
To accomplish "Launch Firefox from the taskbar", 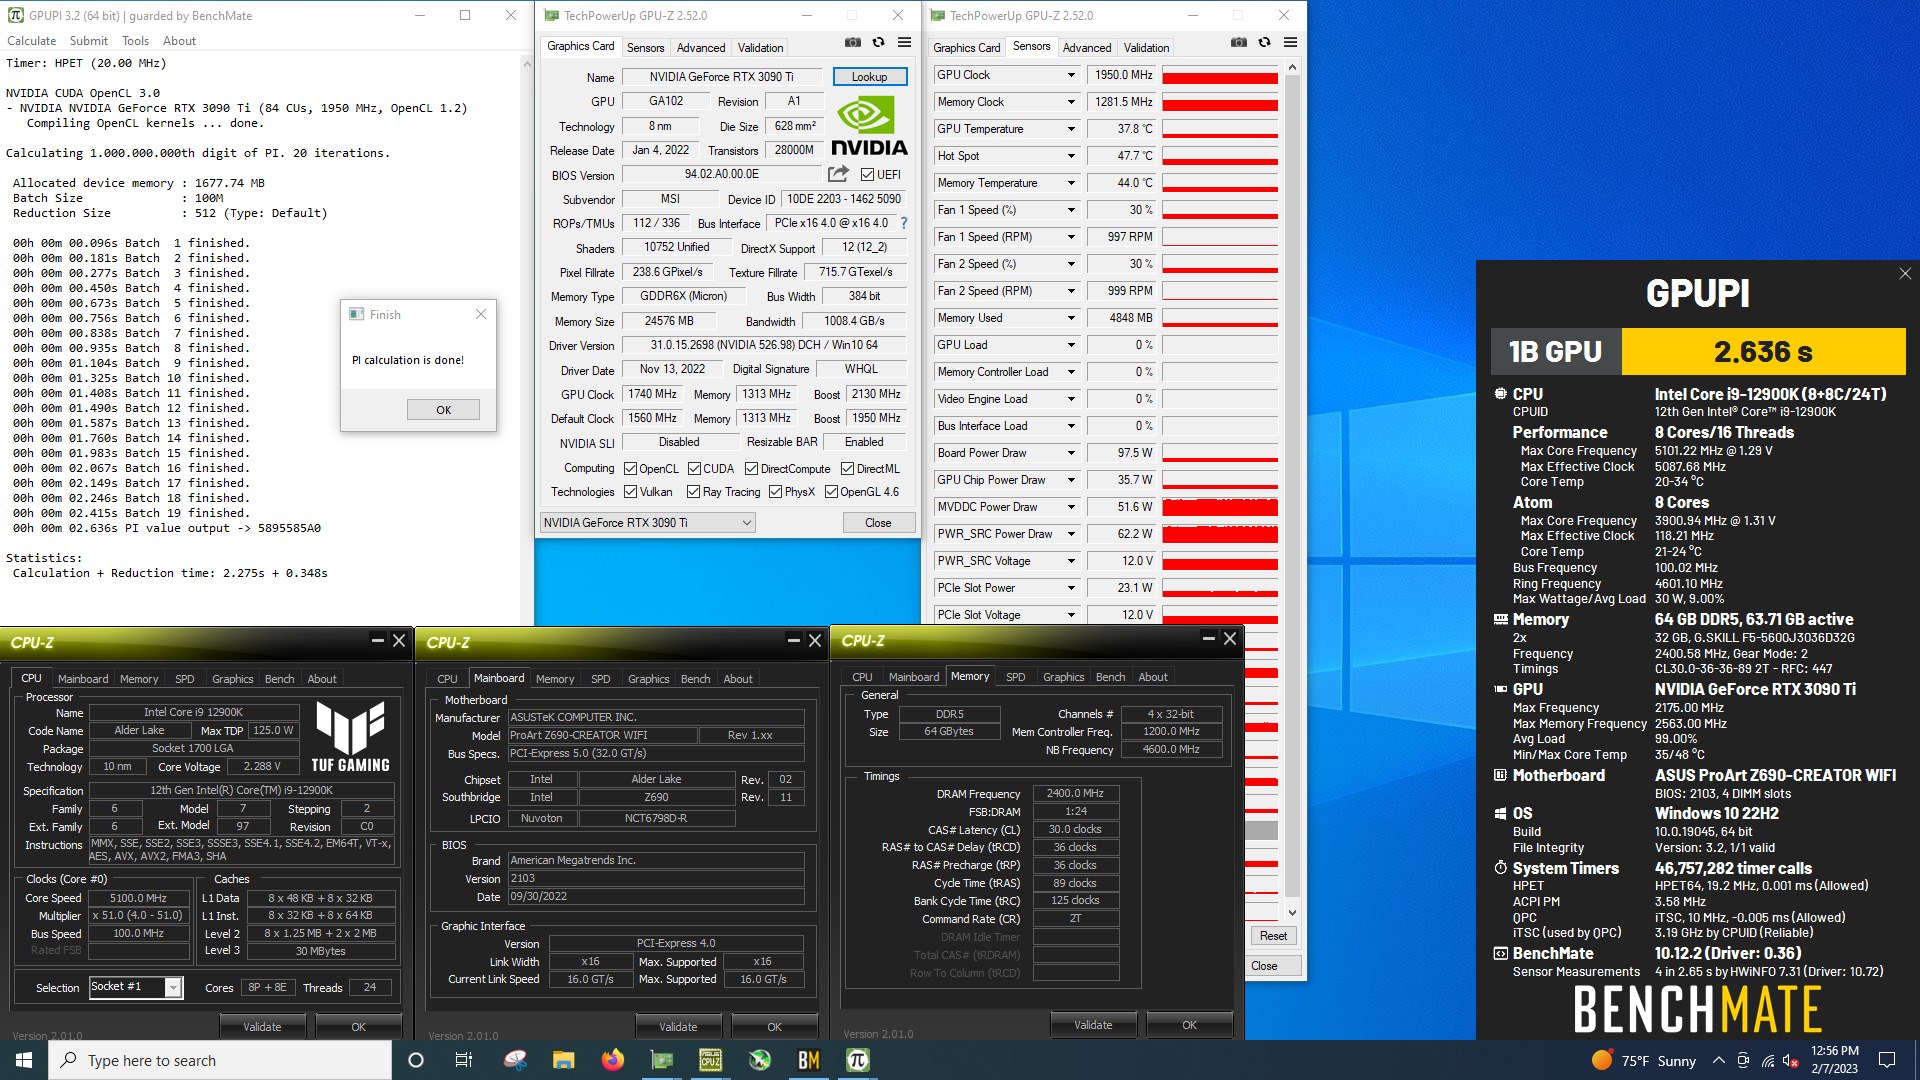I will pos(613,1060).
